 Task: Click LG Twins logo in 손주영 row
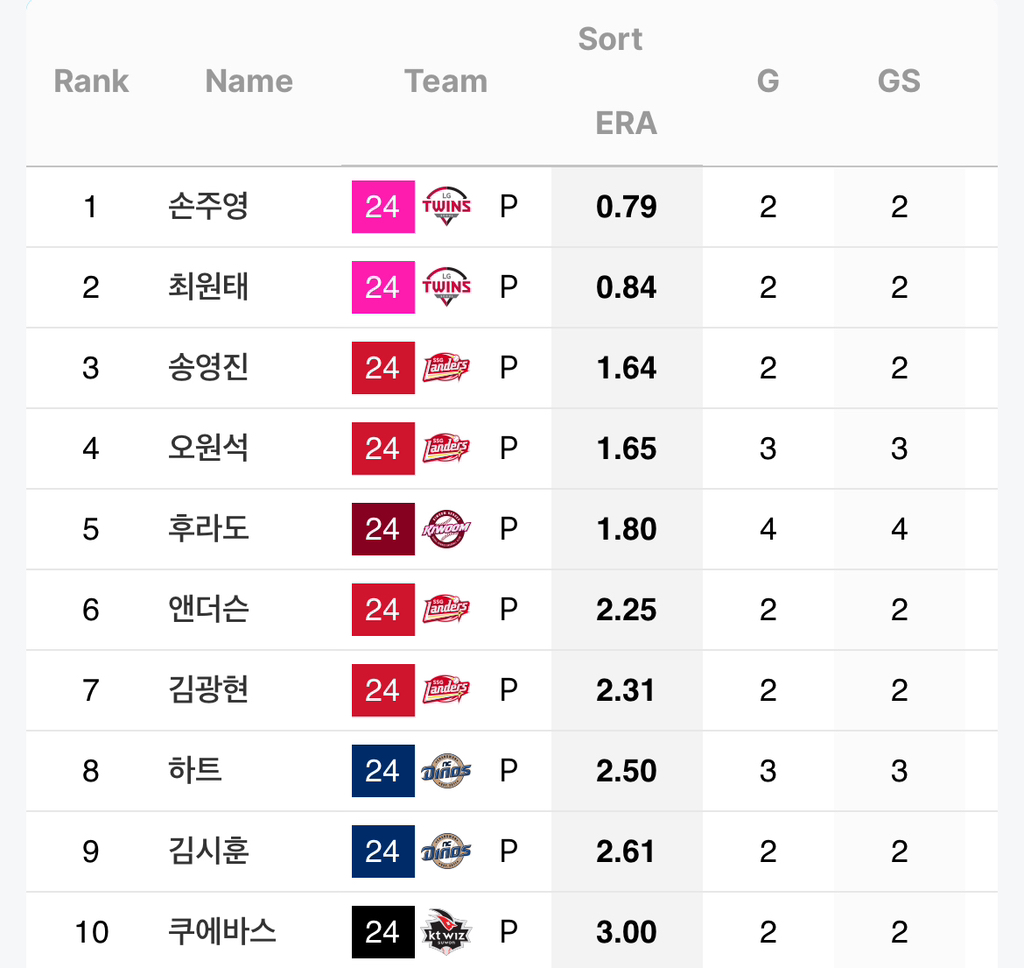coord(447,206)
